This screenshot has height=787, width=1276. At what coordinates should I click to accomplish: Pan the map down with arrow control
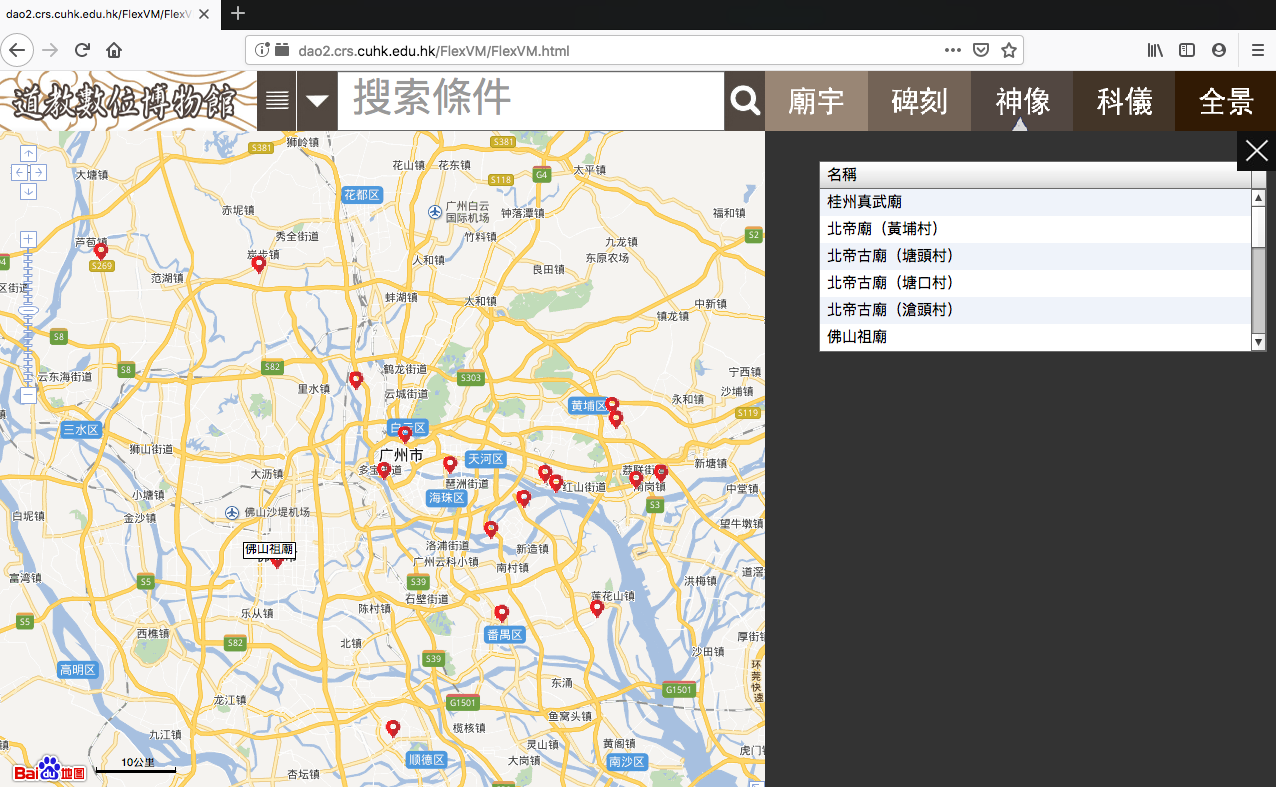click(x=28, y=191)
